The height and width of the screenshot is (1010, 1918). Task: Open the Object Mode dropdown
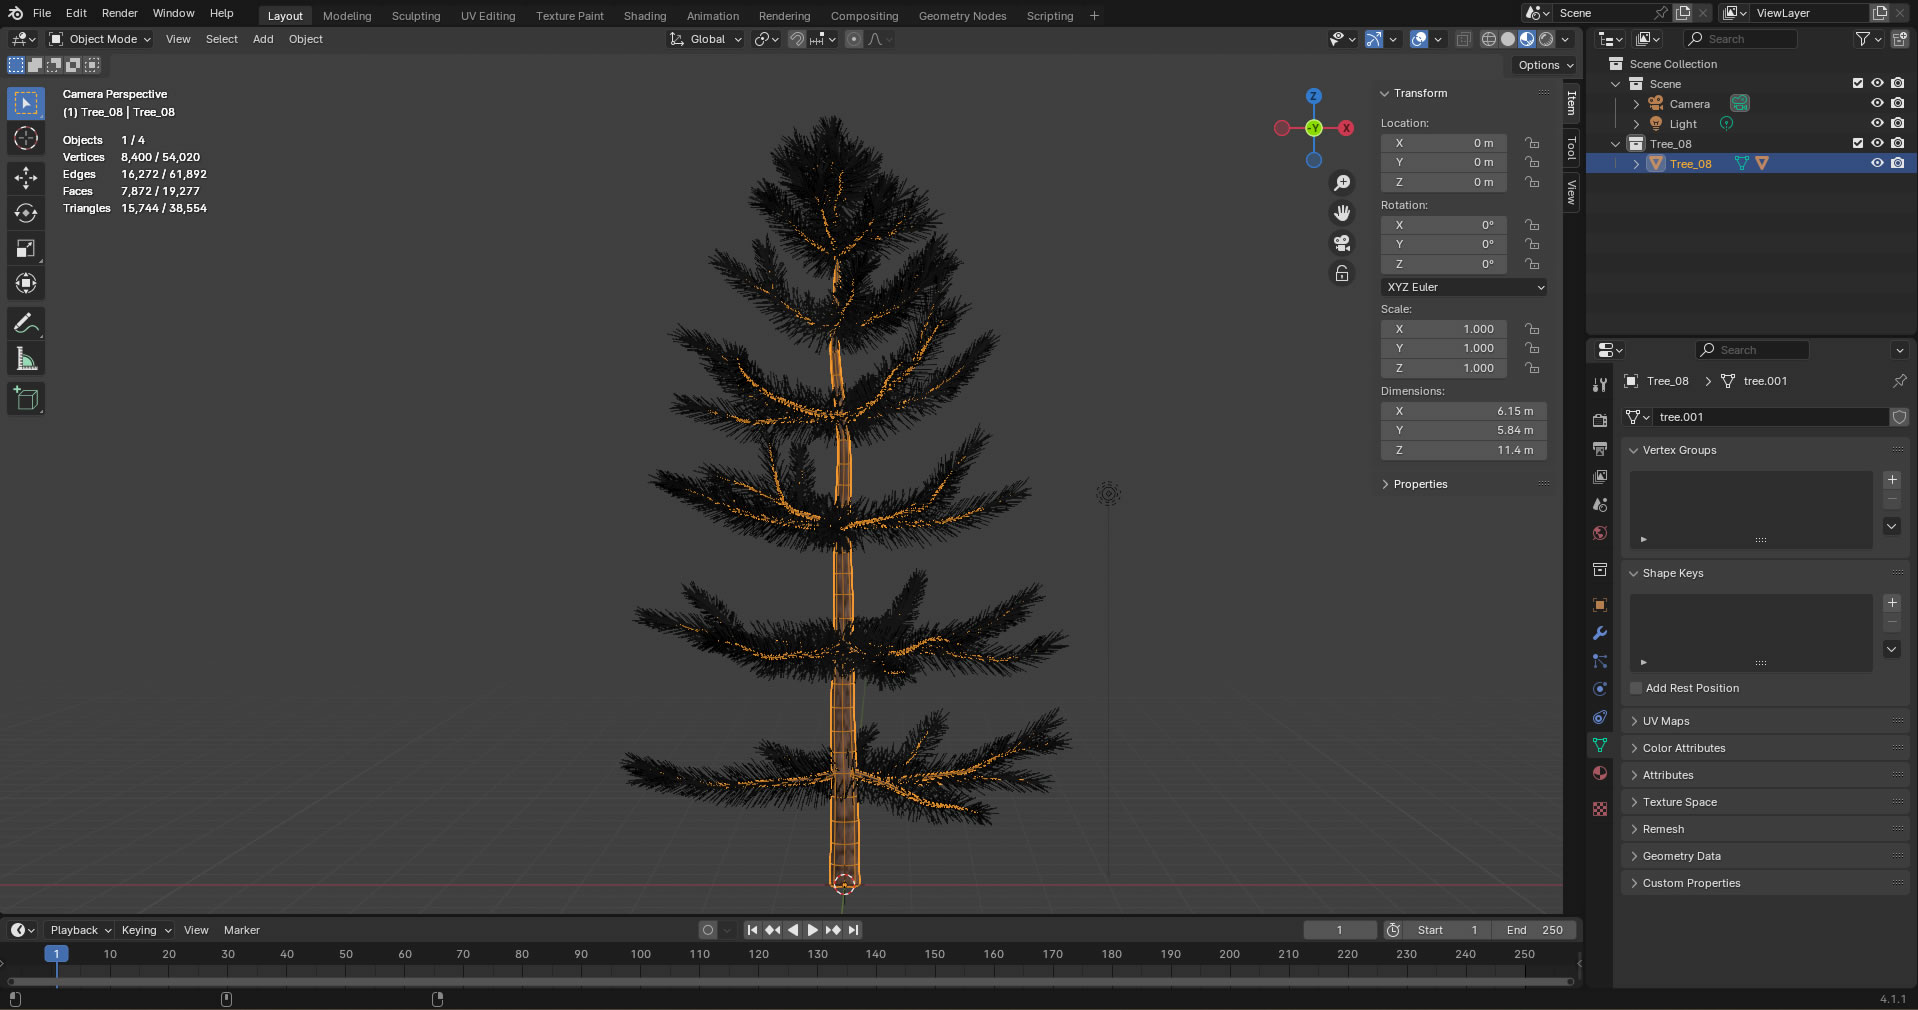100,39
